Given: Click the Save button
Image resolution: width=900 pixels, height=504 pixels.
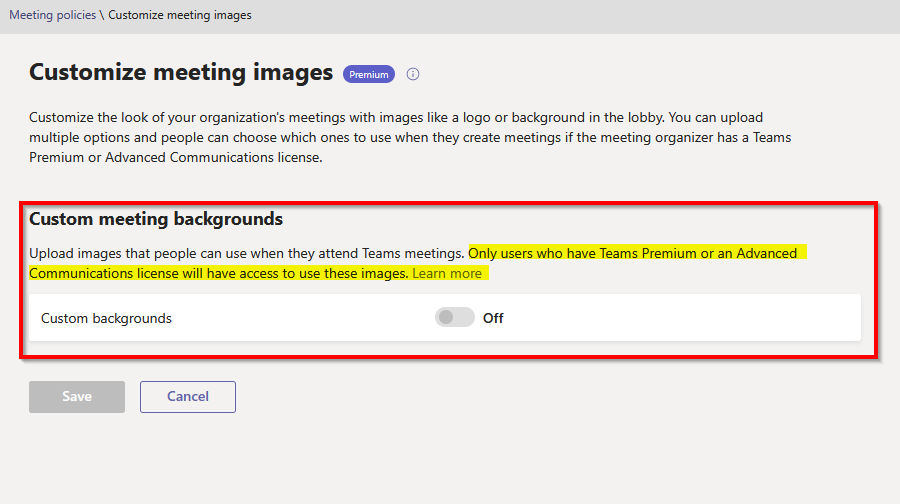Looking at the screenshot, I should click(77, 397).
